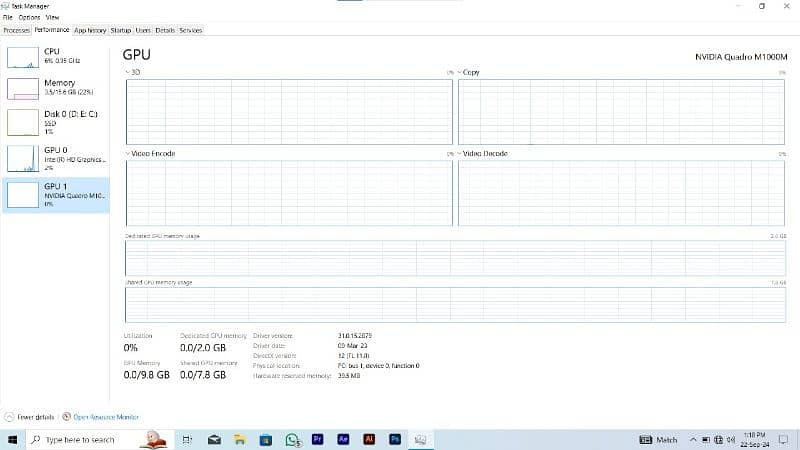800x450 pixels.
Task: Select the CPU performance graph
Action: pos(56,56)
